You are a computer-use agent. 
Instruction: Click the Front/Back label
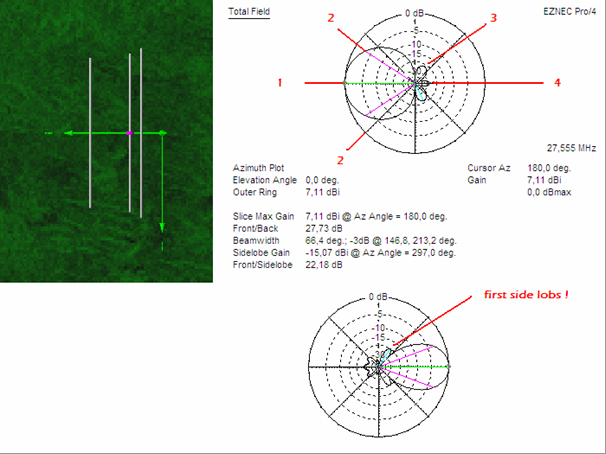coord(255,228)
